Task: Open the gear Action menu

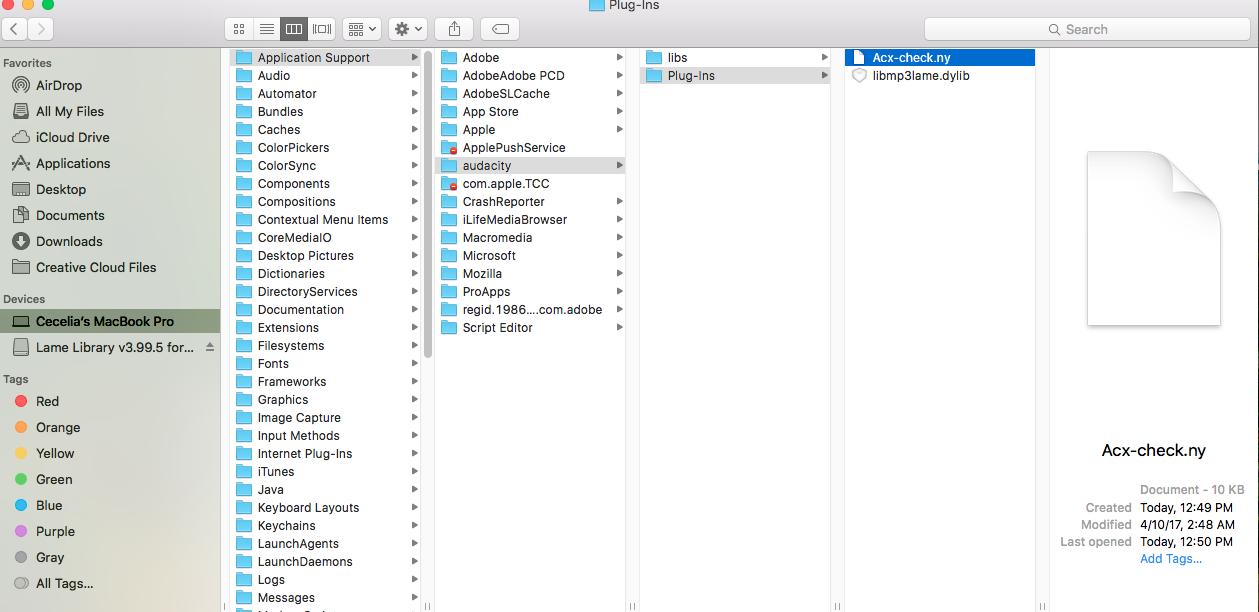Action: coord(409,29)
